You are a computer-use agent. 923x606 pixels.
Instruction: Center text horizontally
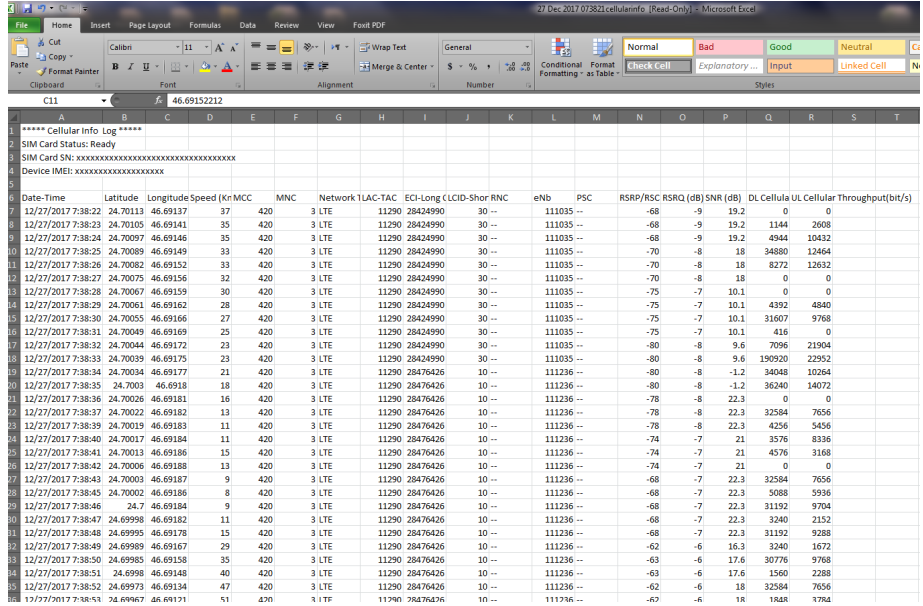(x=271, y=67)
